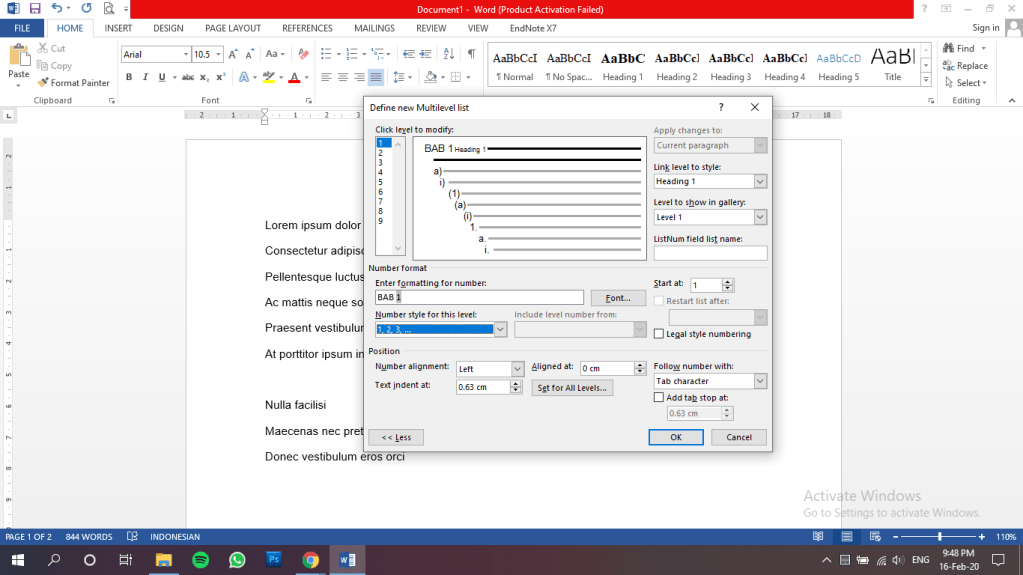This screenshot has height=575, width=1023.
Task: Click the Enter formatting for number field
Action: pos(479,298)
